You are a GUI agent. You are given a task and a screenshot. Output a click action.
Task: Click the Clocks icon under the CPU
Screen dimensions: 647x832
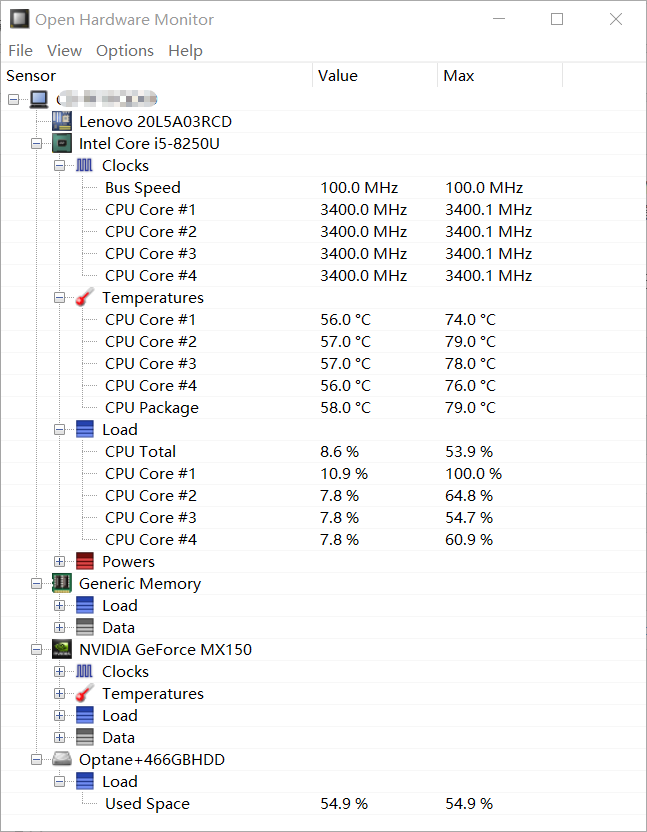85,165
